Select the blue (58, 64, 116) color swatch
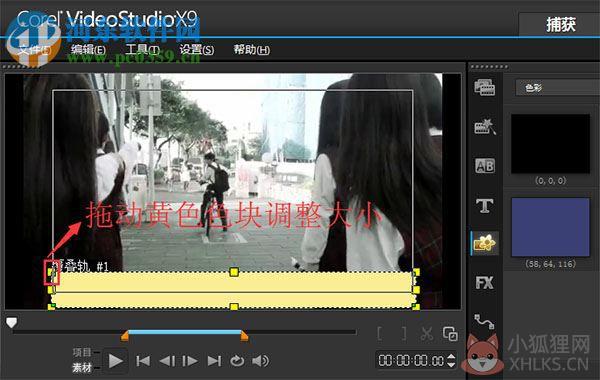Screen dimensions: 600x380 (551, 227)
